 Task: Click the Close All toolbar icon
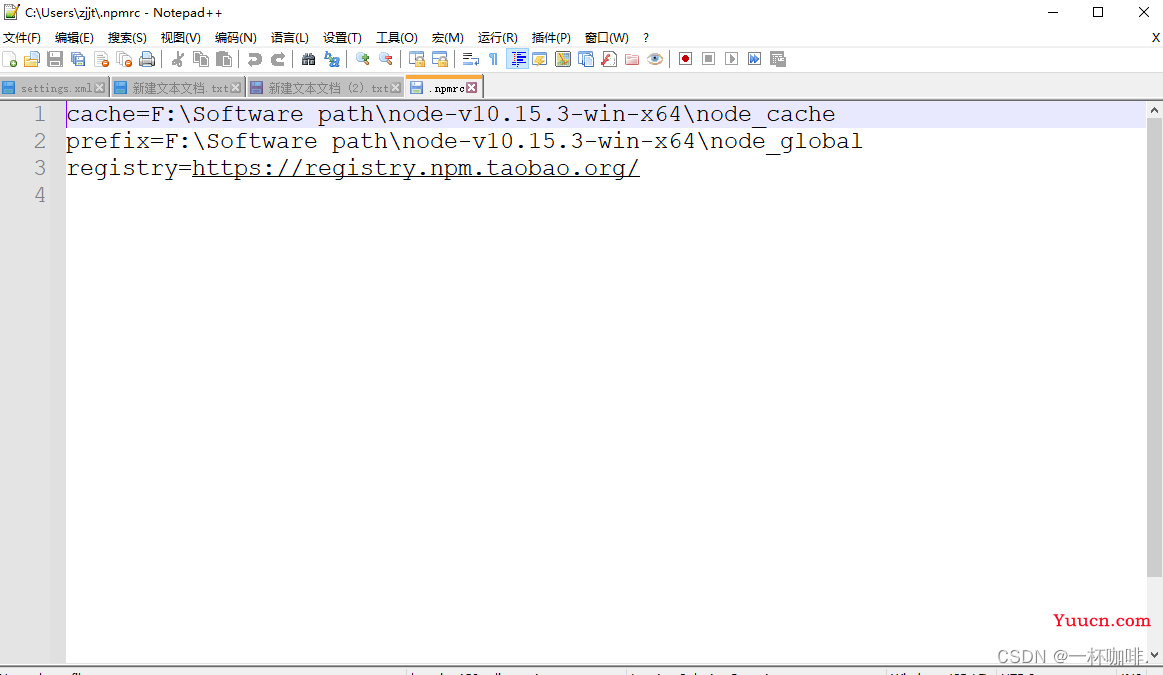click(125, 59)
